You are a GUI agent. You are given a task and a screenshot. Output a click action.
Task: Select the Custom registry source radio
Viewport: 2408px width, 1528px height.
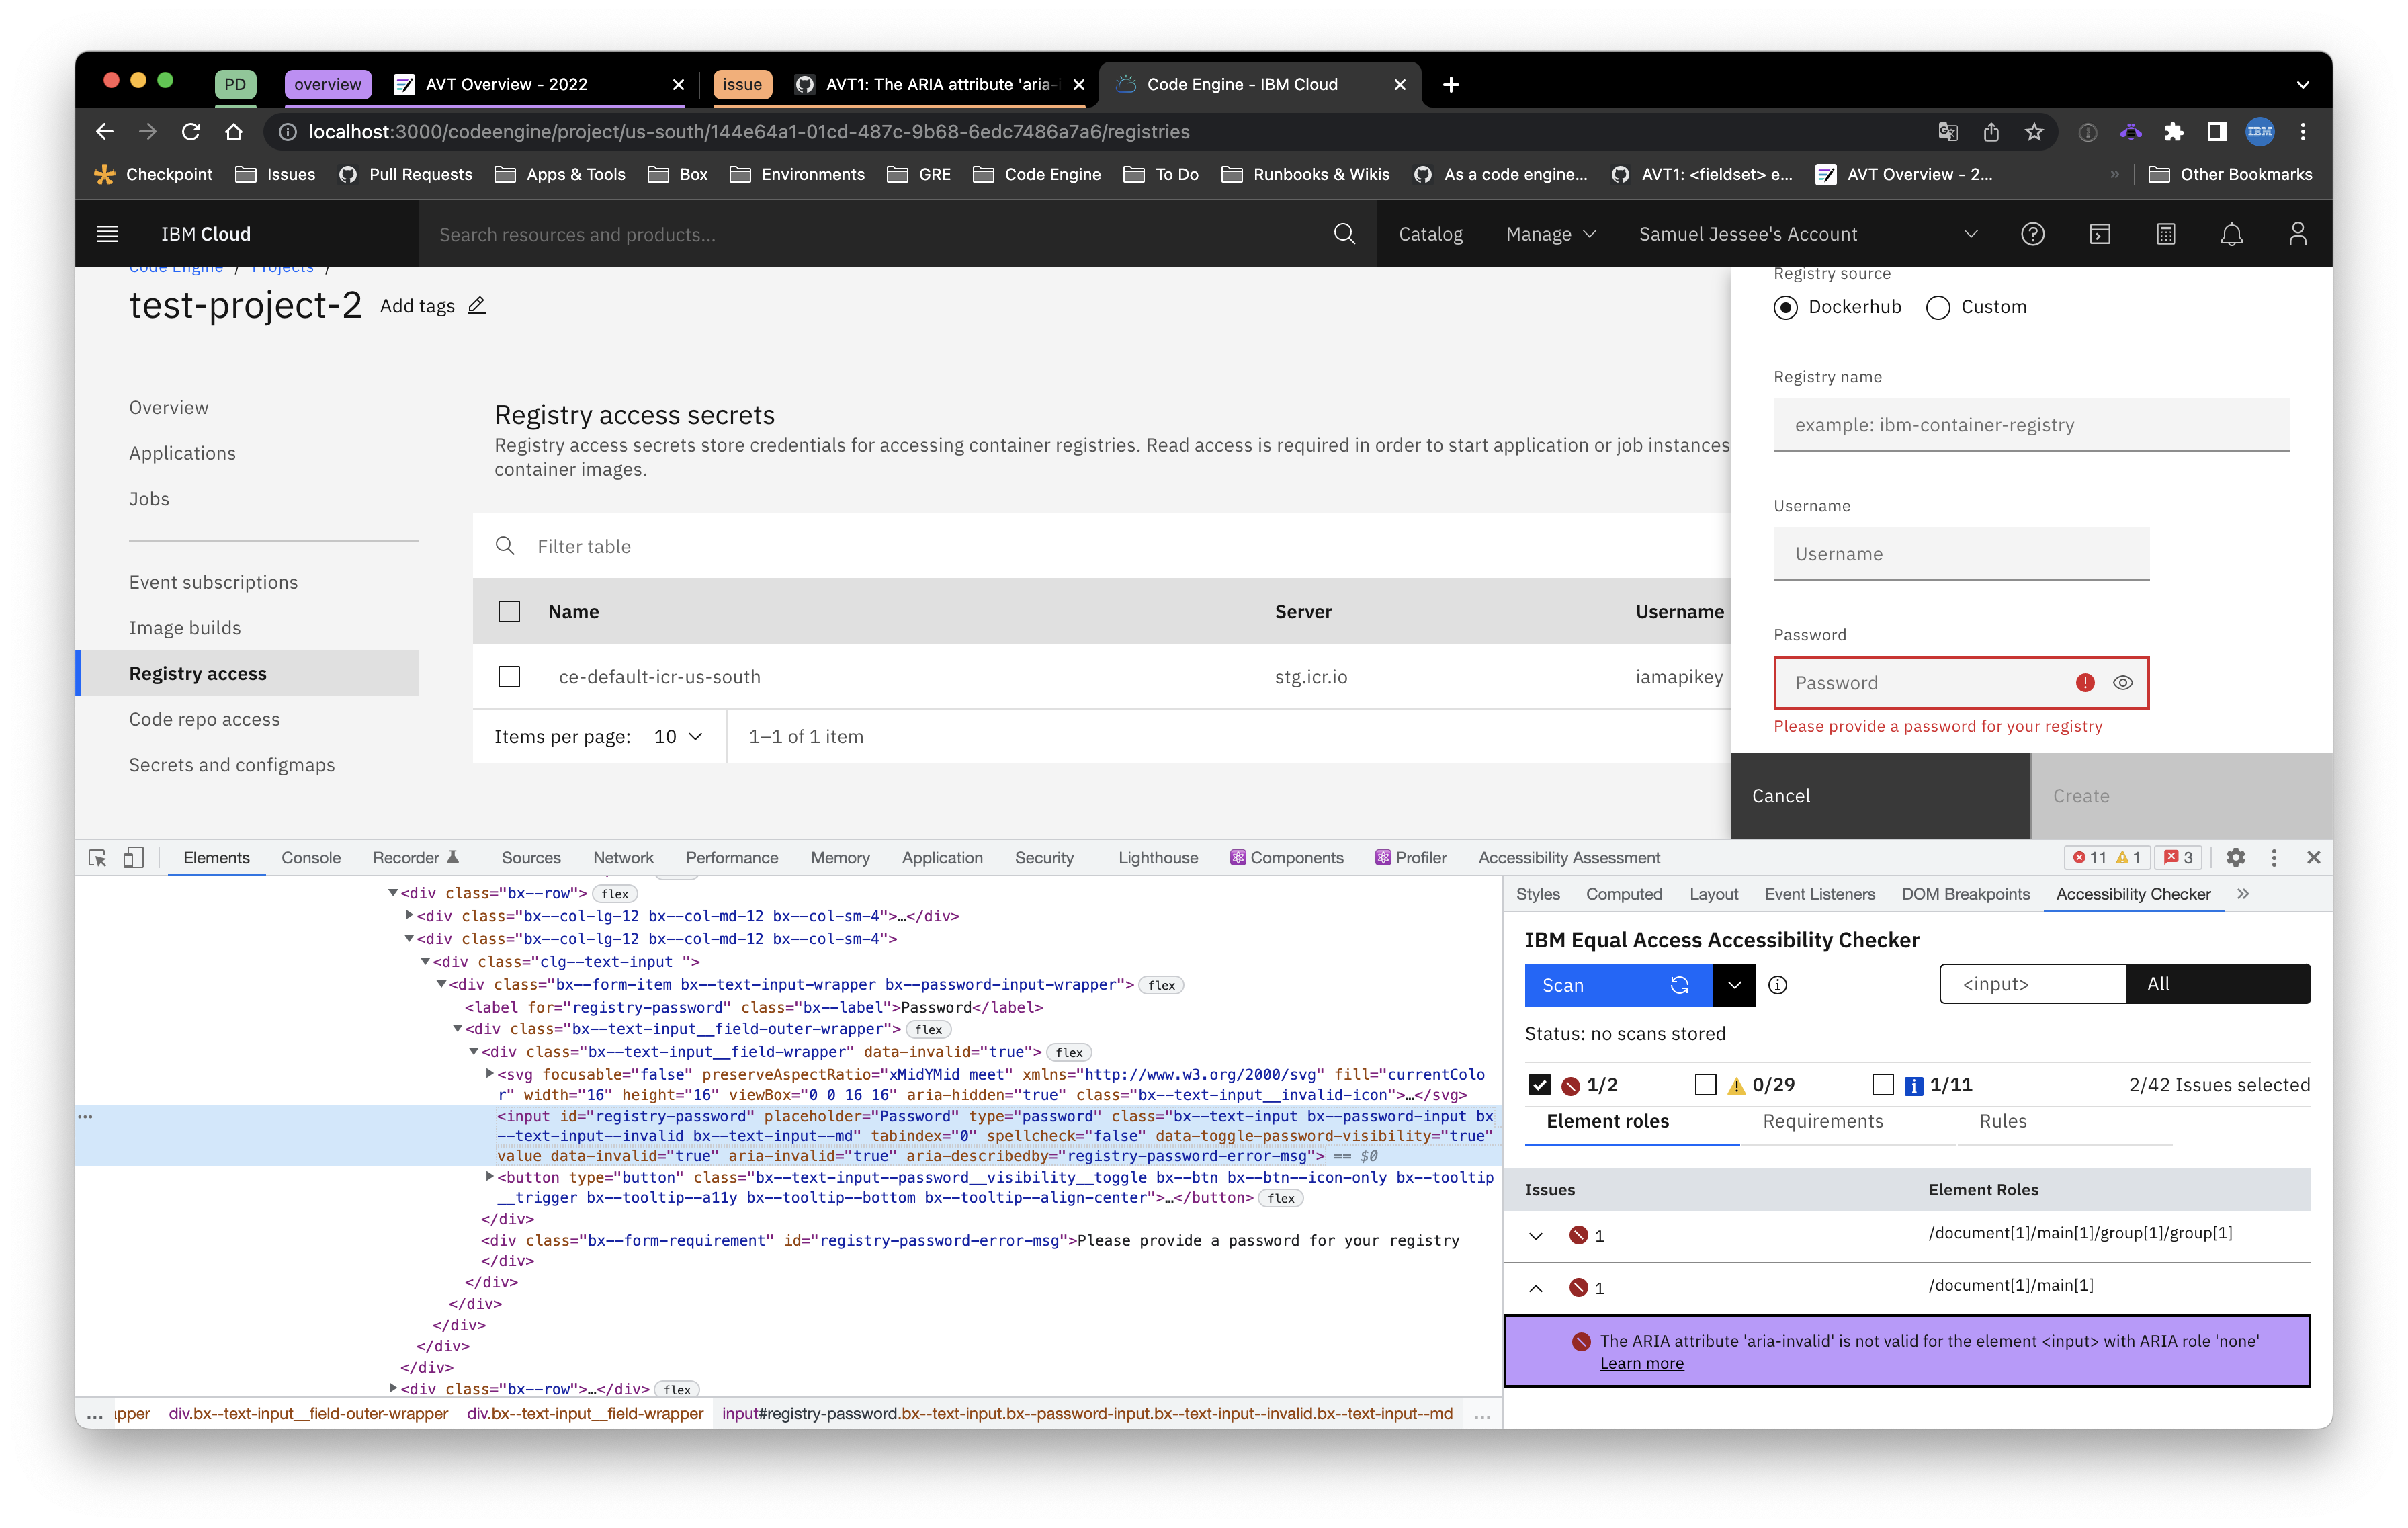pyautogui.click(x=1937, y=307)
